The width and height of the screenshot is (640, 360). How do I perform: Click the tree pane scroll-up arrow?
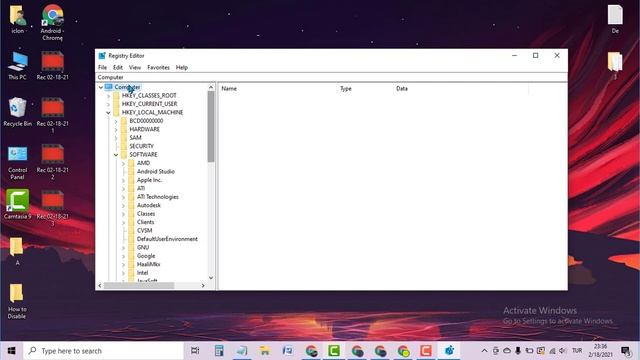(211, 87)
